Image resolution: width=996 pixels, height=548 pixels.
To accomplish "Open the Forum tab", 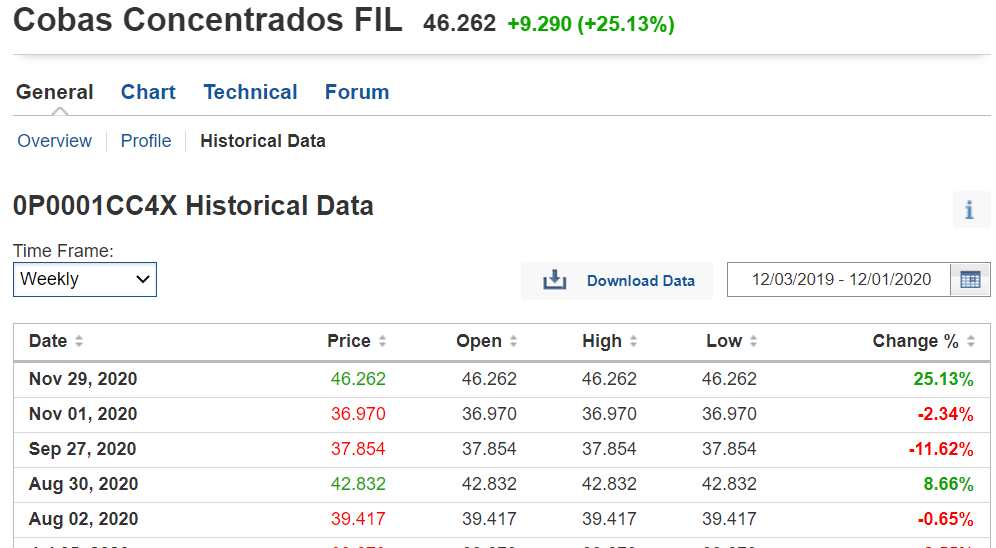I will click(x=357, y=92).
